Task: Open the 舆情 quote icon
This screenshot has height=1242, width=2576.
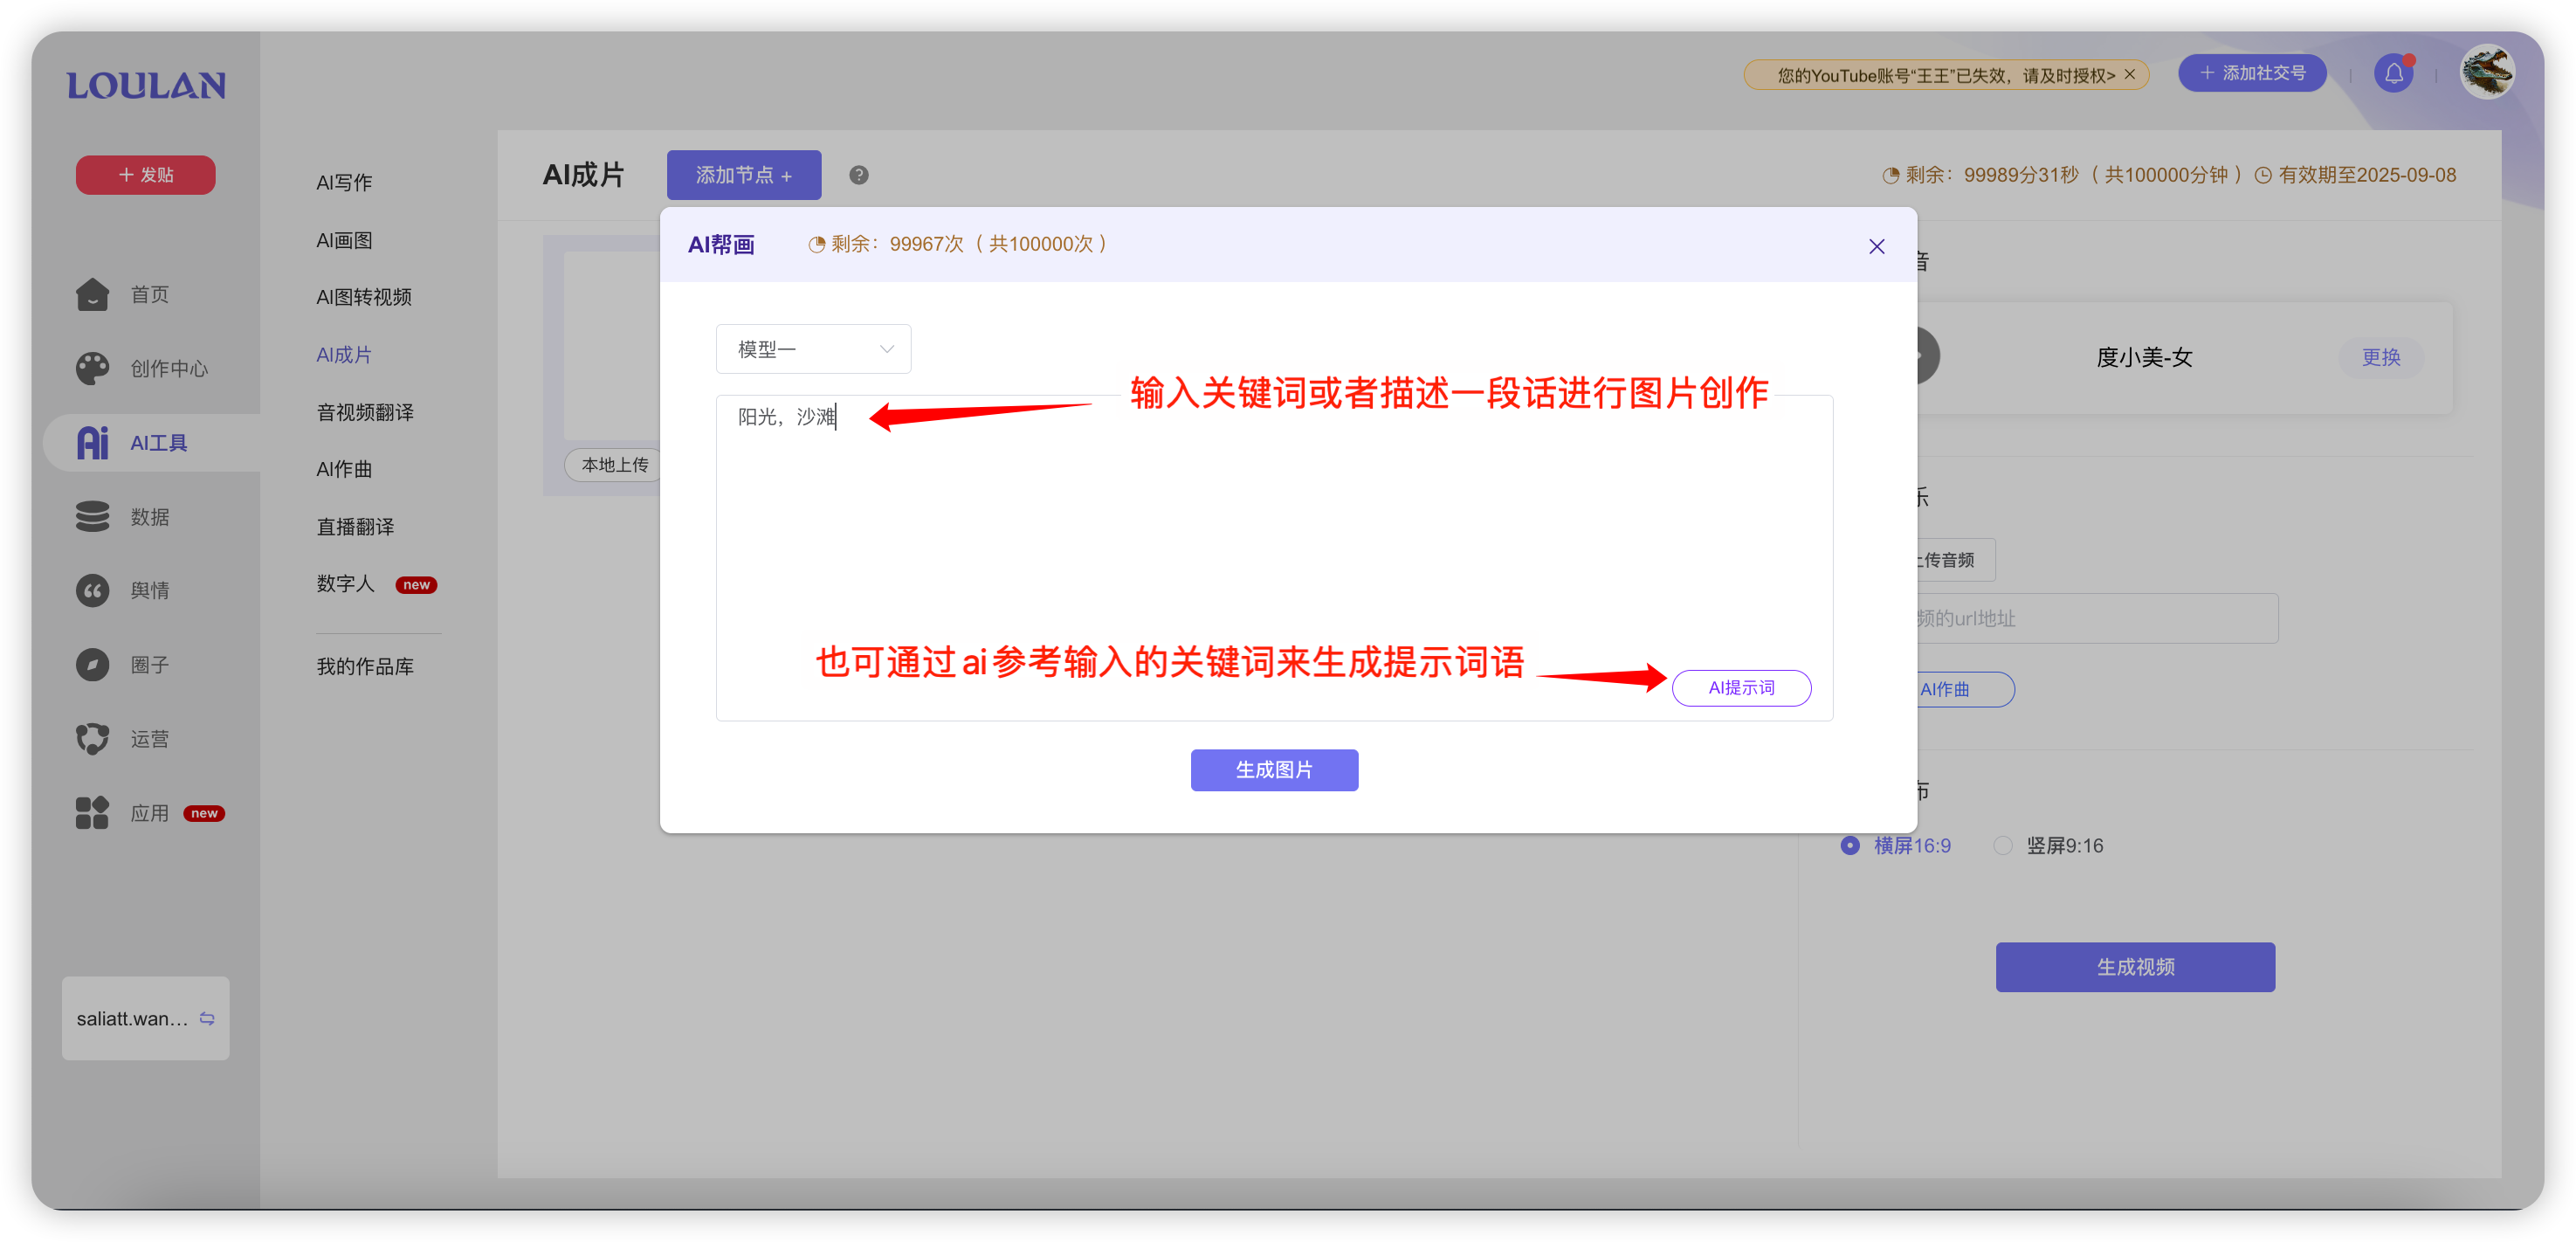Action: point(92,590)
